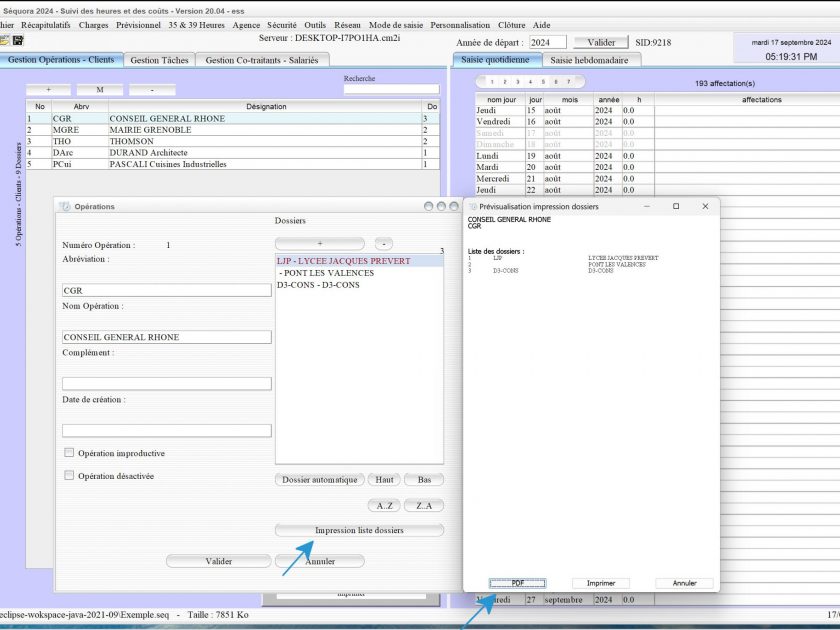Open the Mode de saisie menu
Screen dimensions: 840x630
(x=396, y=25)
